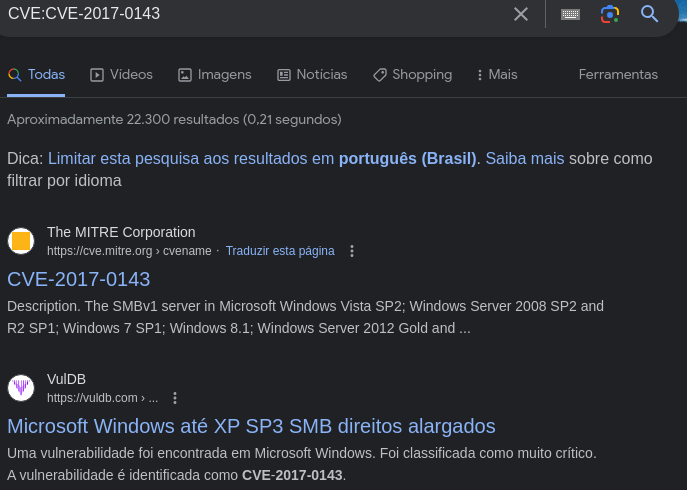The image size is (687, 490).
Task: Click the VulDB site favicon
Action: [21, 388]
